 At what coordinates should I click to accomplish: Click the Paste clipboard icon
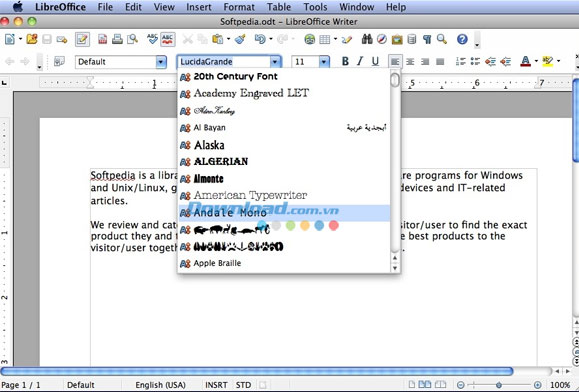(217, 39)
